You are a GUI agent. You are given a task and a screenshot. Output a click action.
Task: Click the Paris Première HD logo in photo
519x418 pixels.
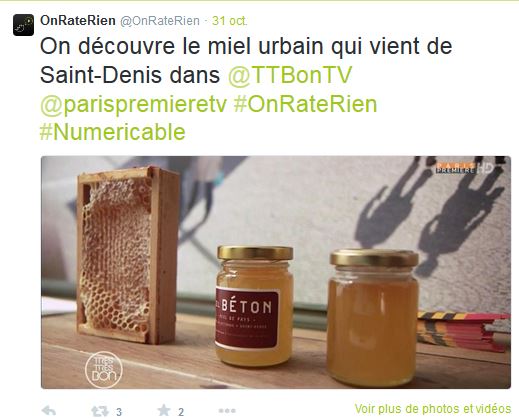tap(464, 168)
